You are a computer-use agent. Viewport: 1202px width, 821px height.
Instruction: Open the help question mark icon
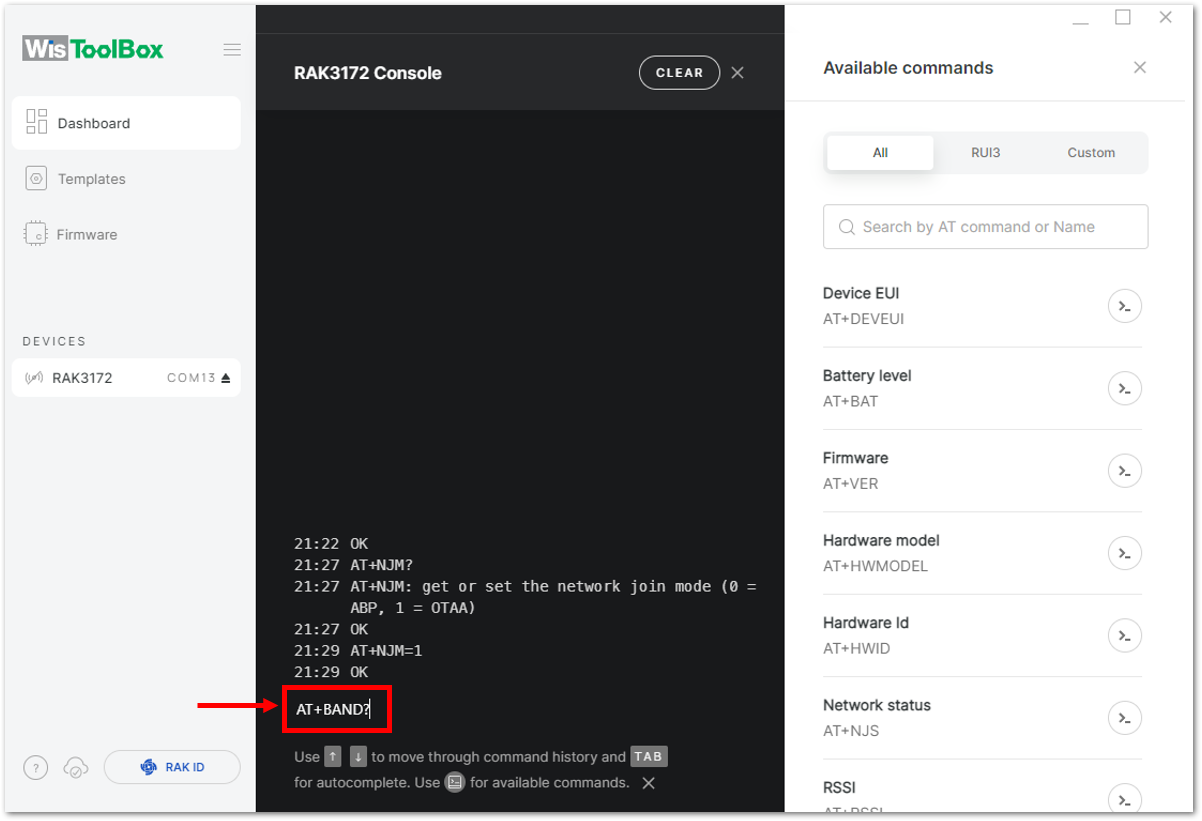point(35,768)
